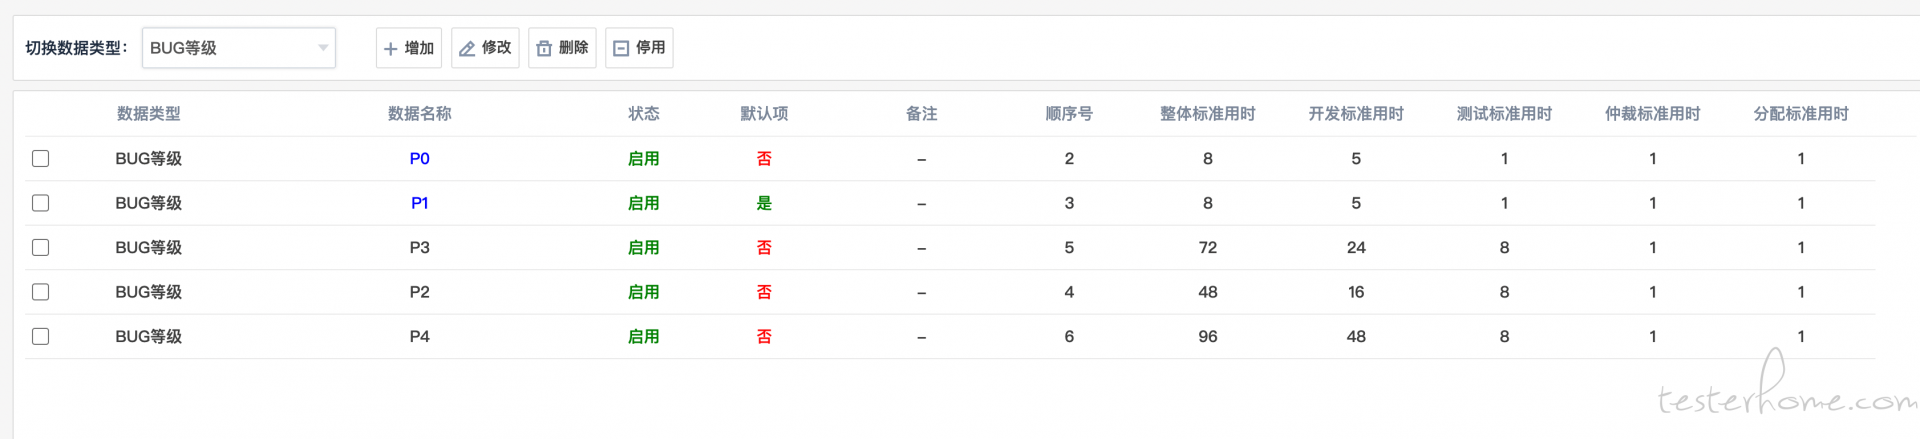Enable the checkbox for the P4 row
This screenshot has height=439, width=1920.
(41, 336)
